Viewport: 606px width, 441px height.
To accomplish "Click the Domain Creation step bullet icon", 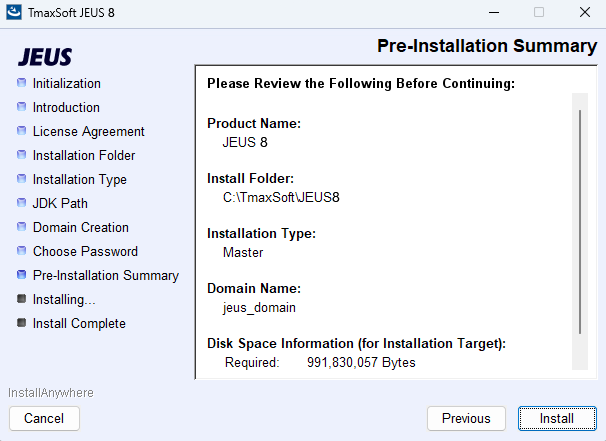I will click(22, 226).
